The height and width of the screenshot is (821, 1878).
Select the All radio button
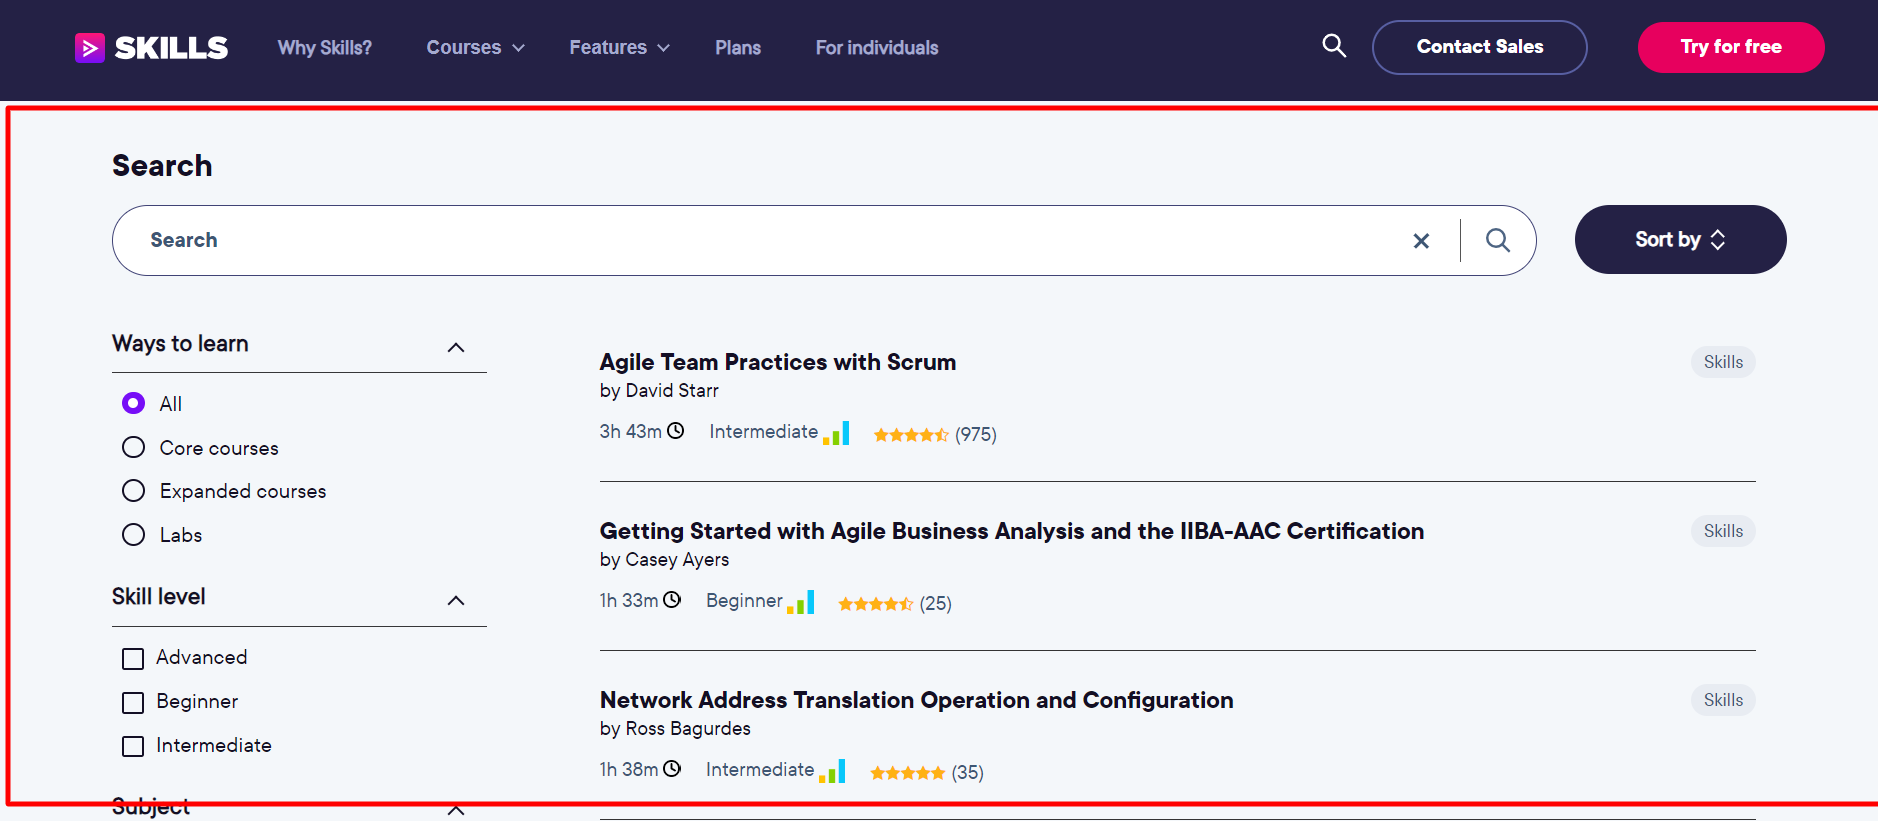pos(133,403)
